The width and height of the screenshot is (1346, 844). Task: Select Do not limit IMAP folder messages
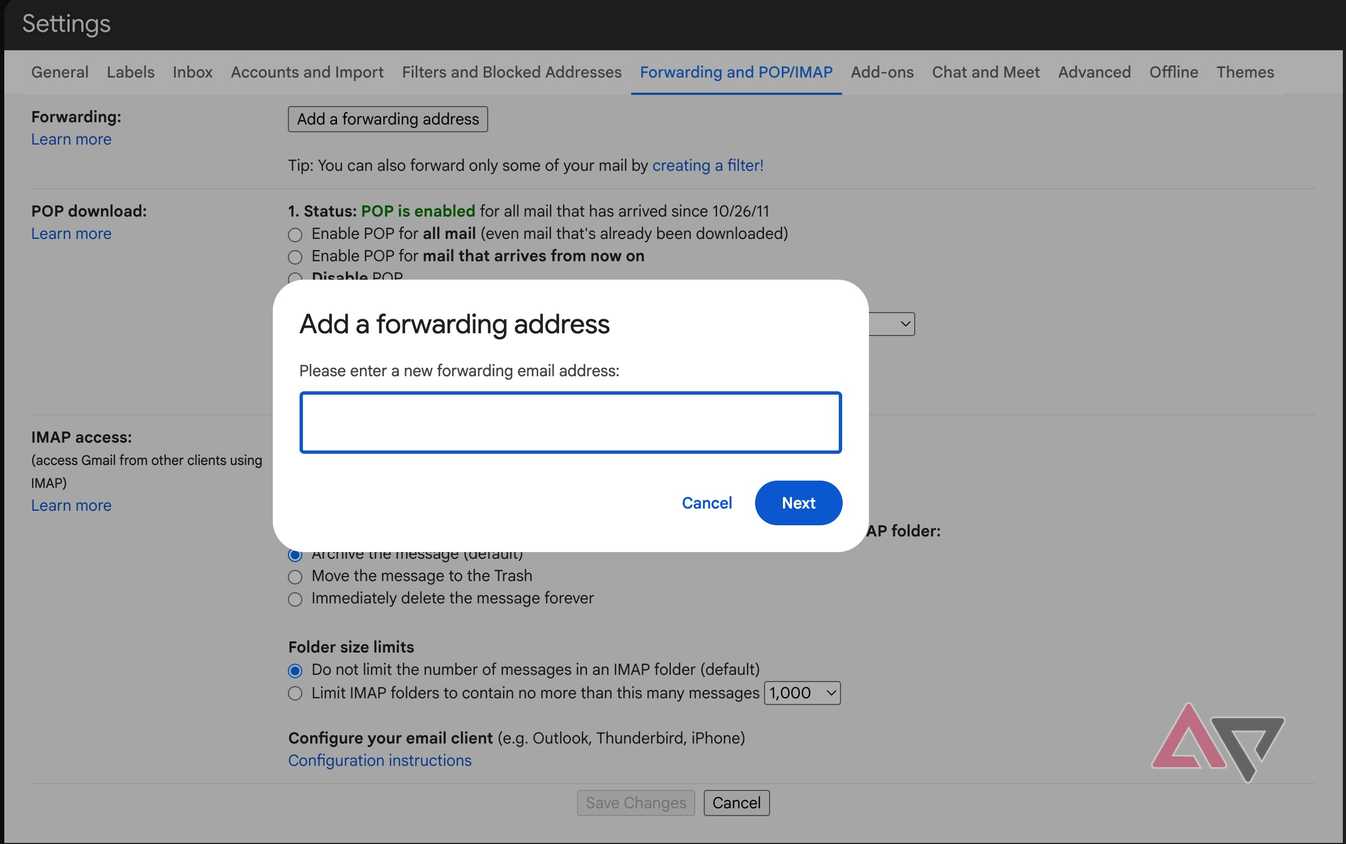coord(295,670)
